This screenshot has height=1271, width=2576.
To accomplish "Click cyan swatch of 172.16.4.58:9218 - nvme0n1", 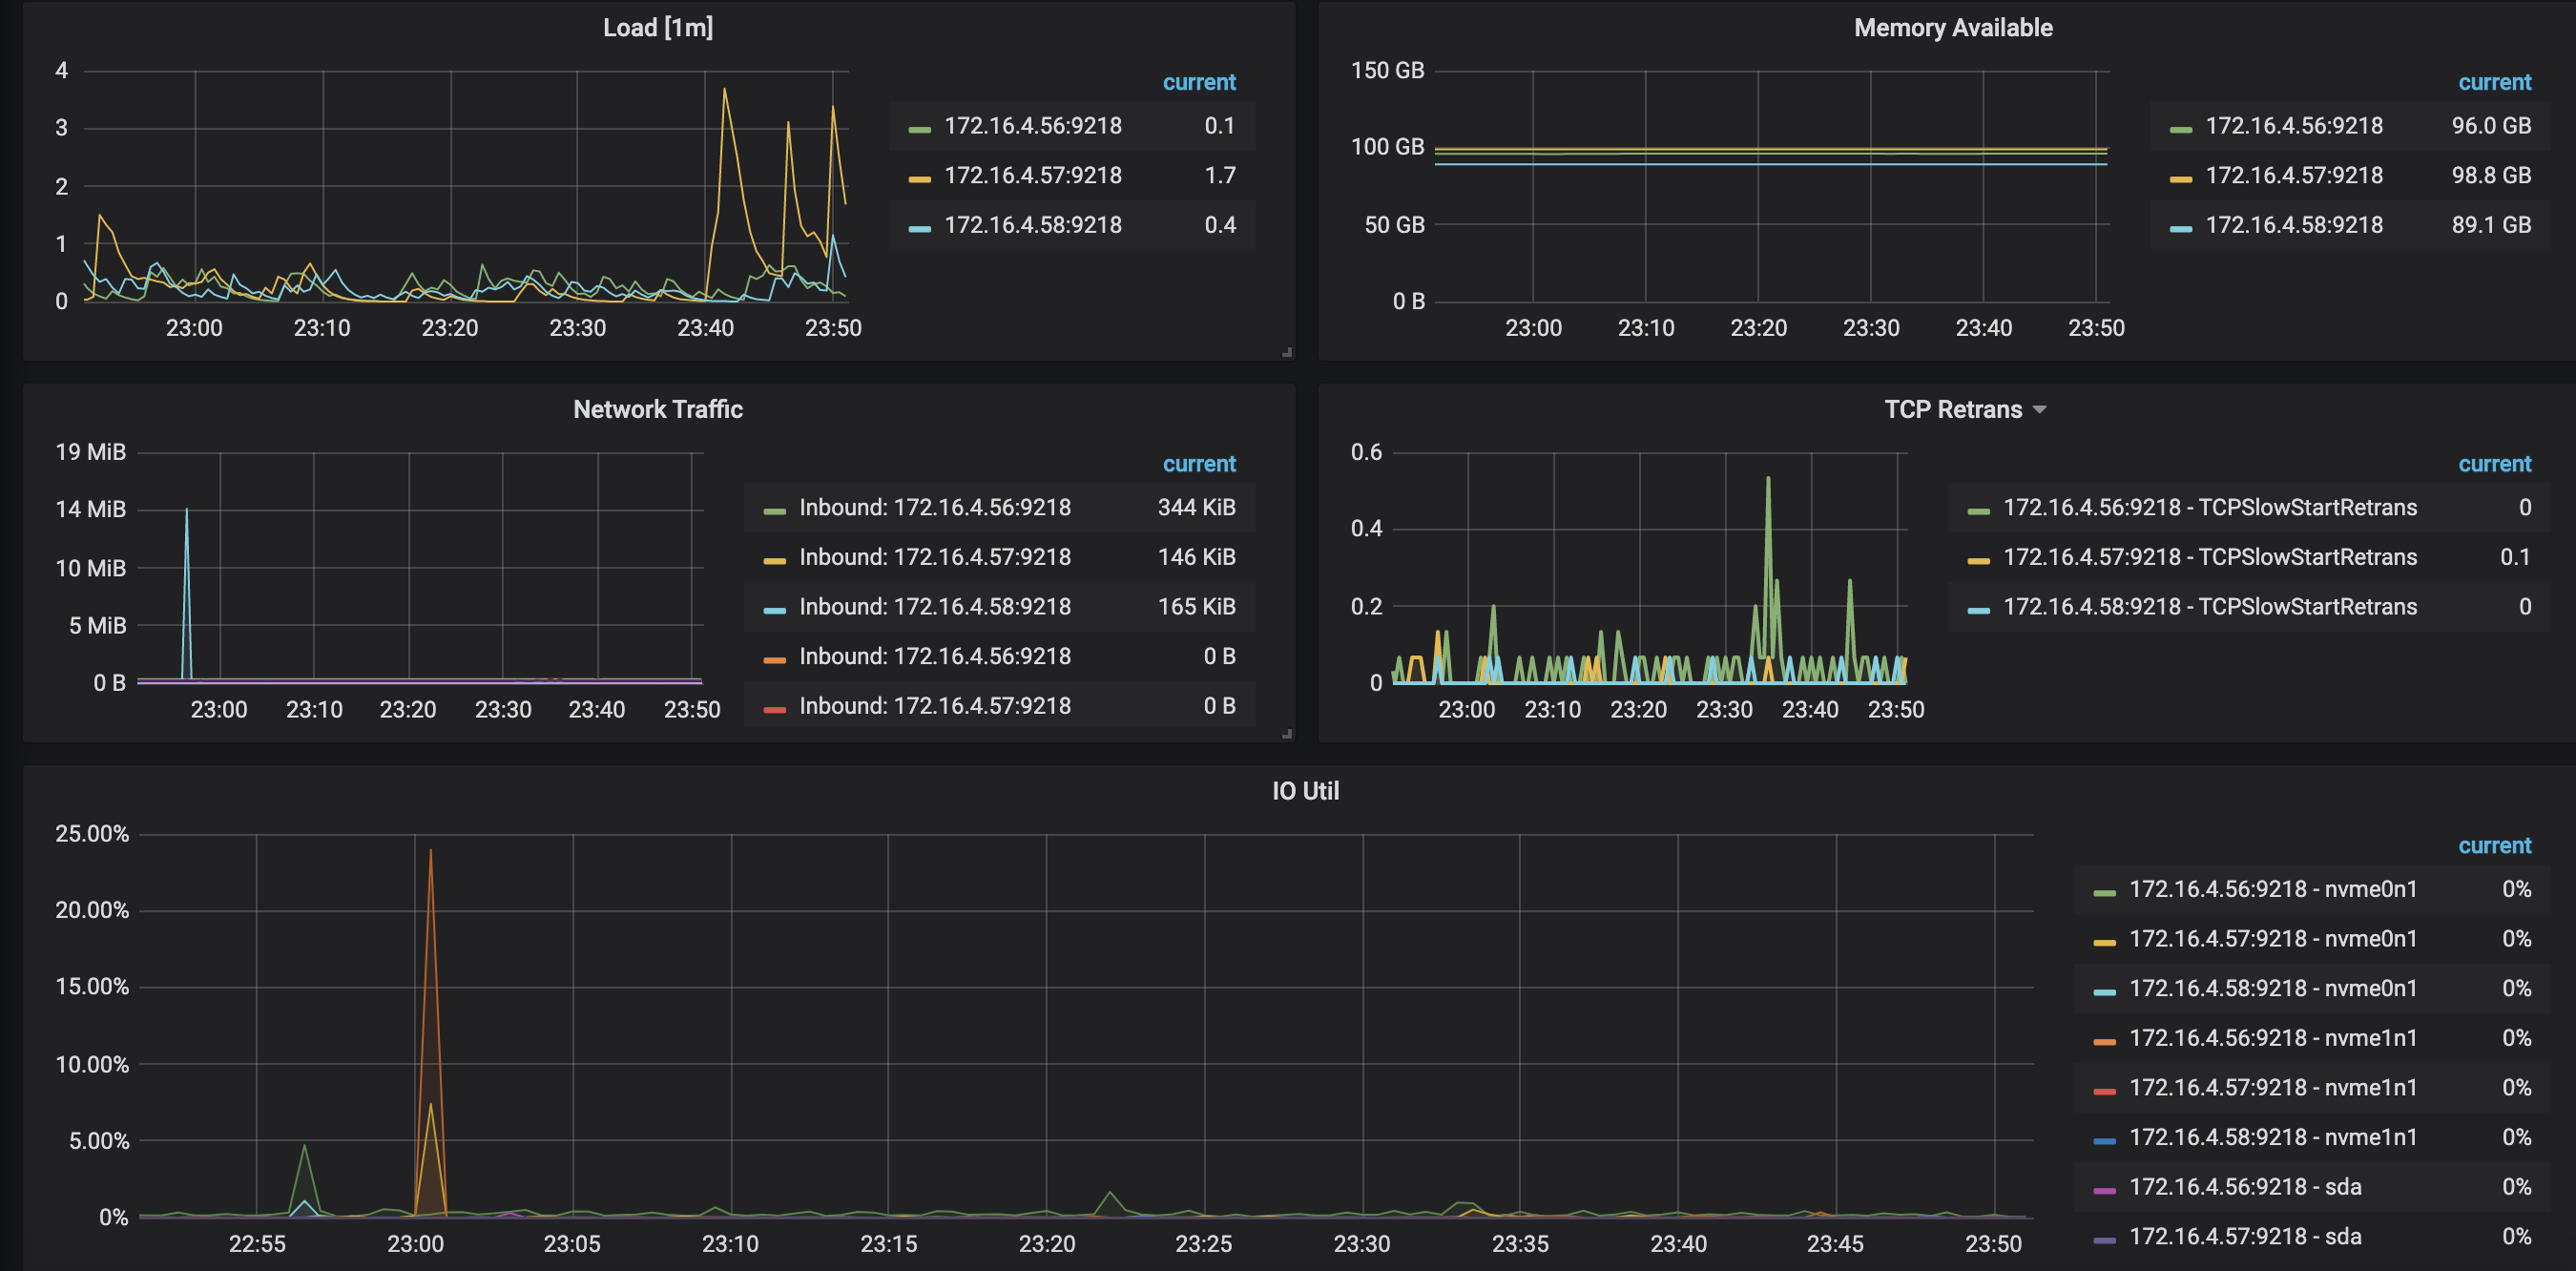I will [2103, 992].
